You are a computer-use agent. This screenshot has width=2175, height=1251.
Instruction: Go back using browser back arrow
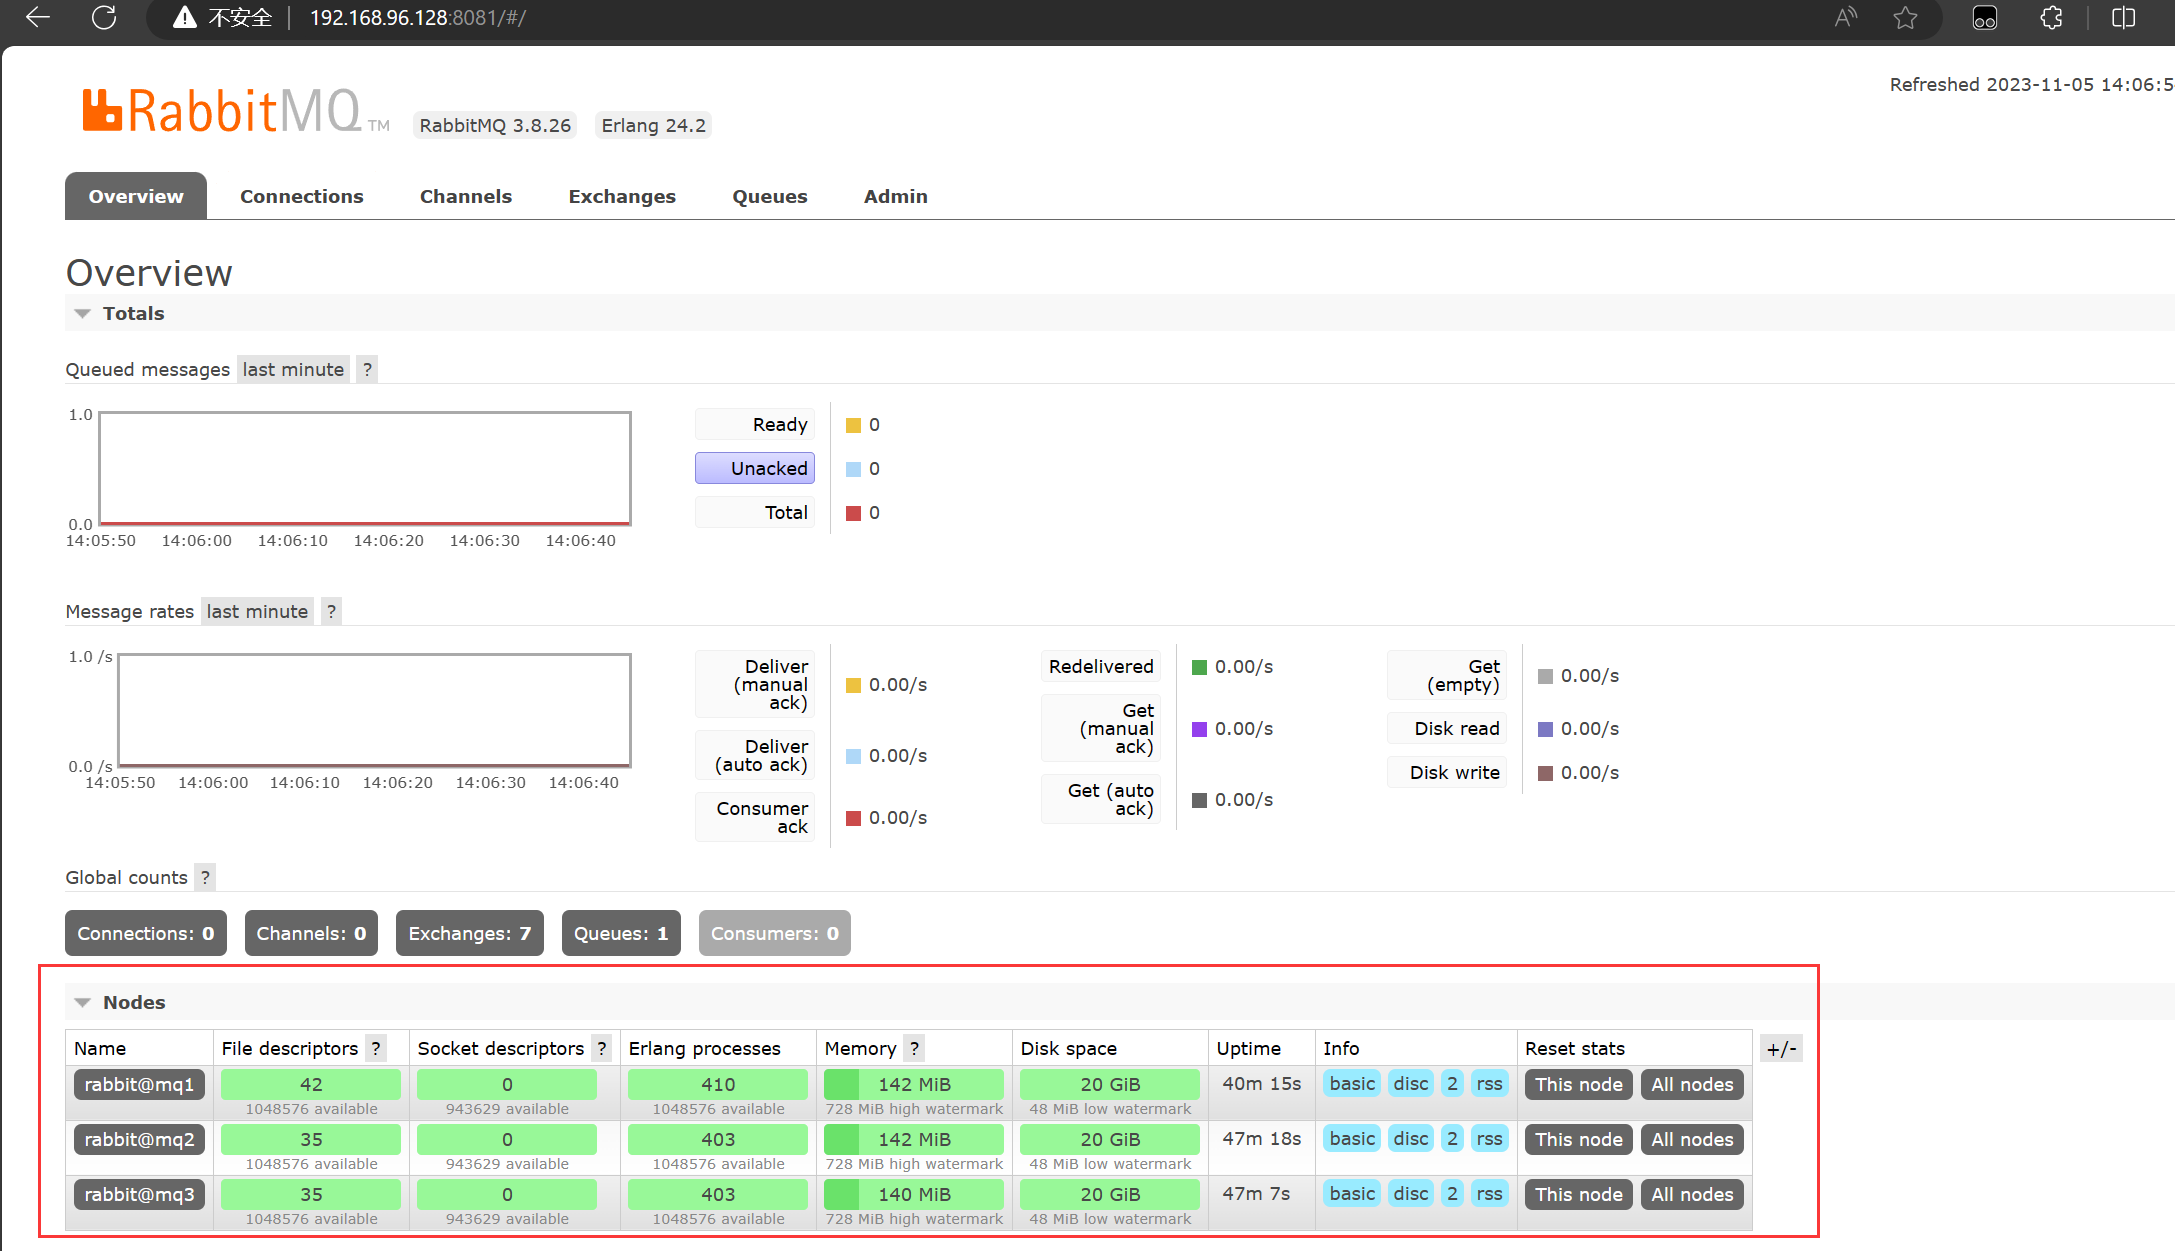click(x=38, y=17)
